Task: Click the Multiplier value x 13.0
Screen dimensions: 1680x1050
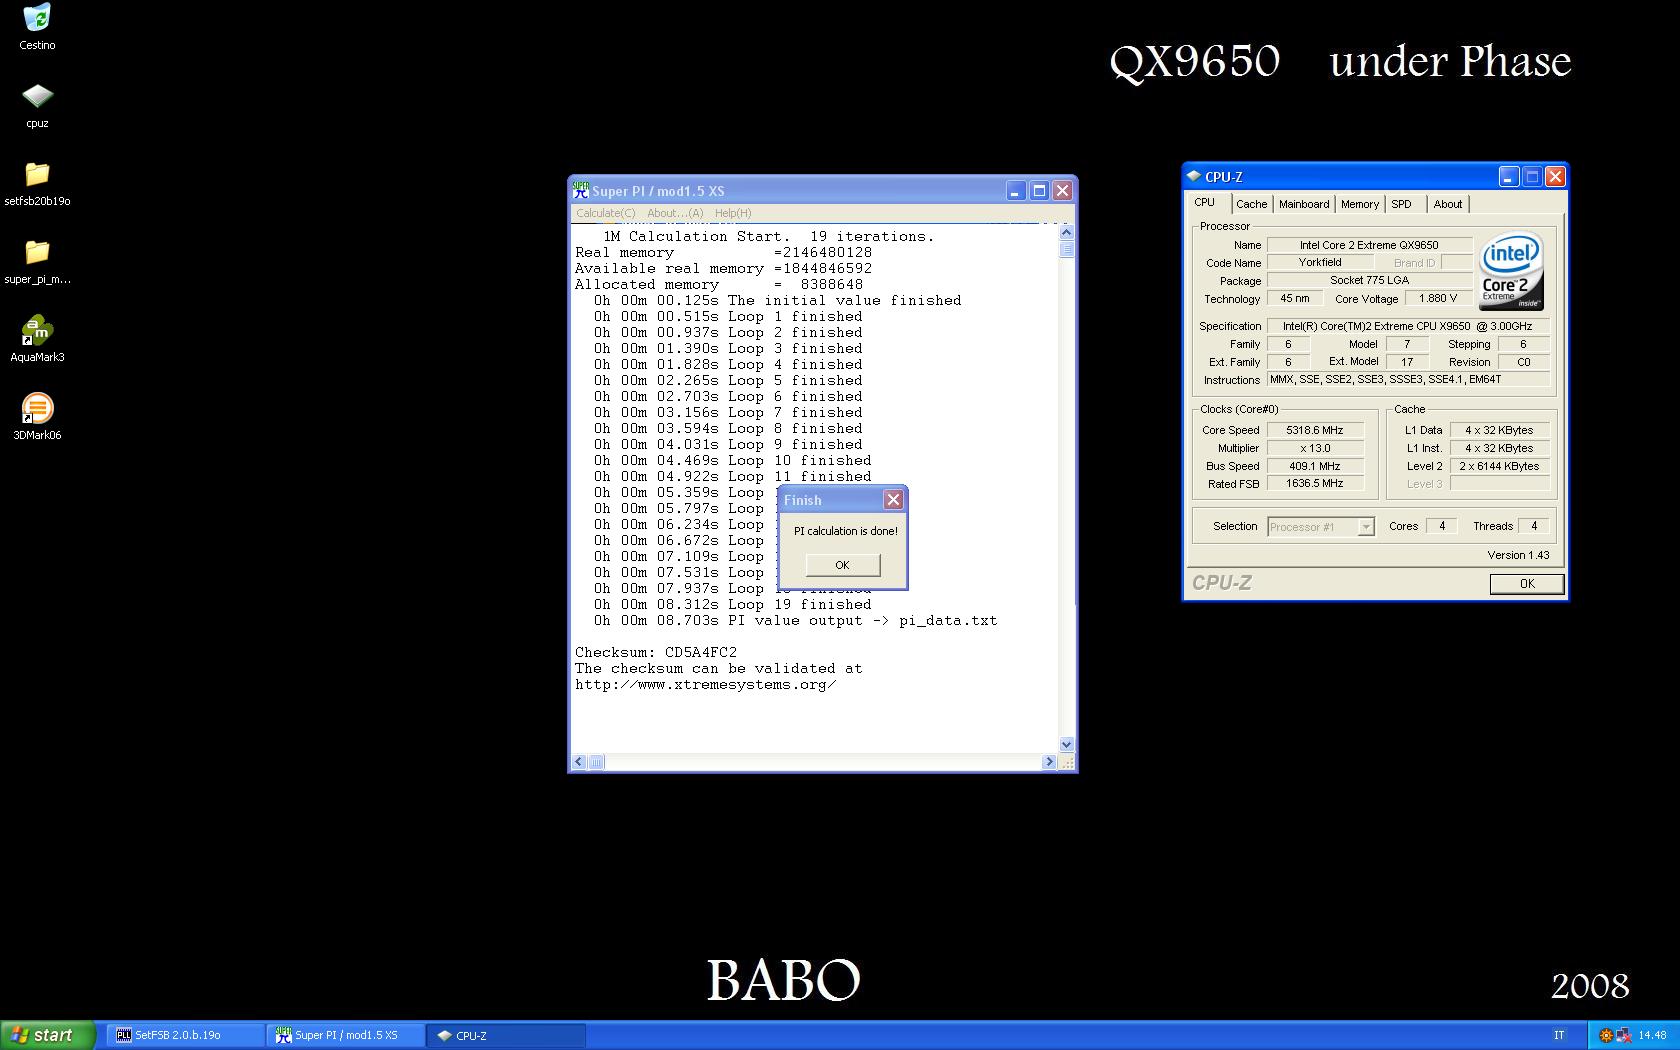Action: pyautogui.click(x=1315, y=448)
